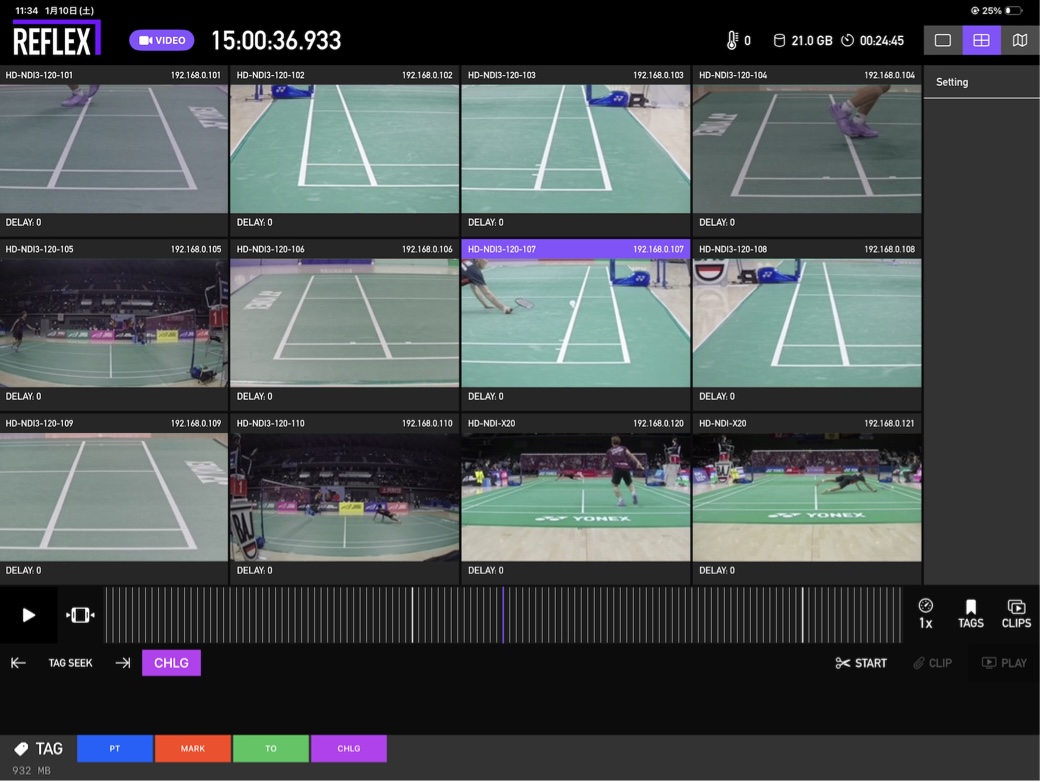Add an orange MARK tag
Viewport: 1040px width, 782px height.
[193, 748]
